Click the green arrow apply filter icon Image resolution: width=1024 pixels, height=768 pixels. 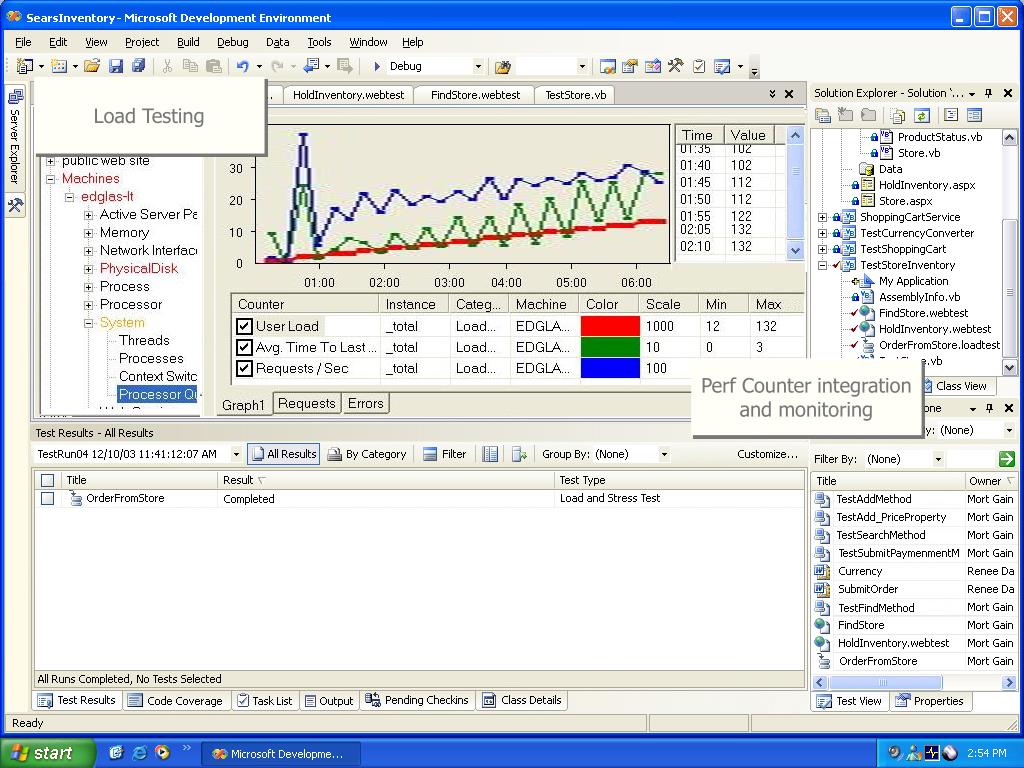1006,459
